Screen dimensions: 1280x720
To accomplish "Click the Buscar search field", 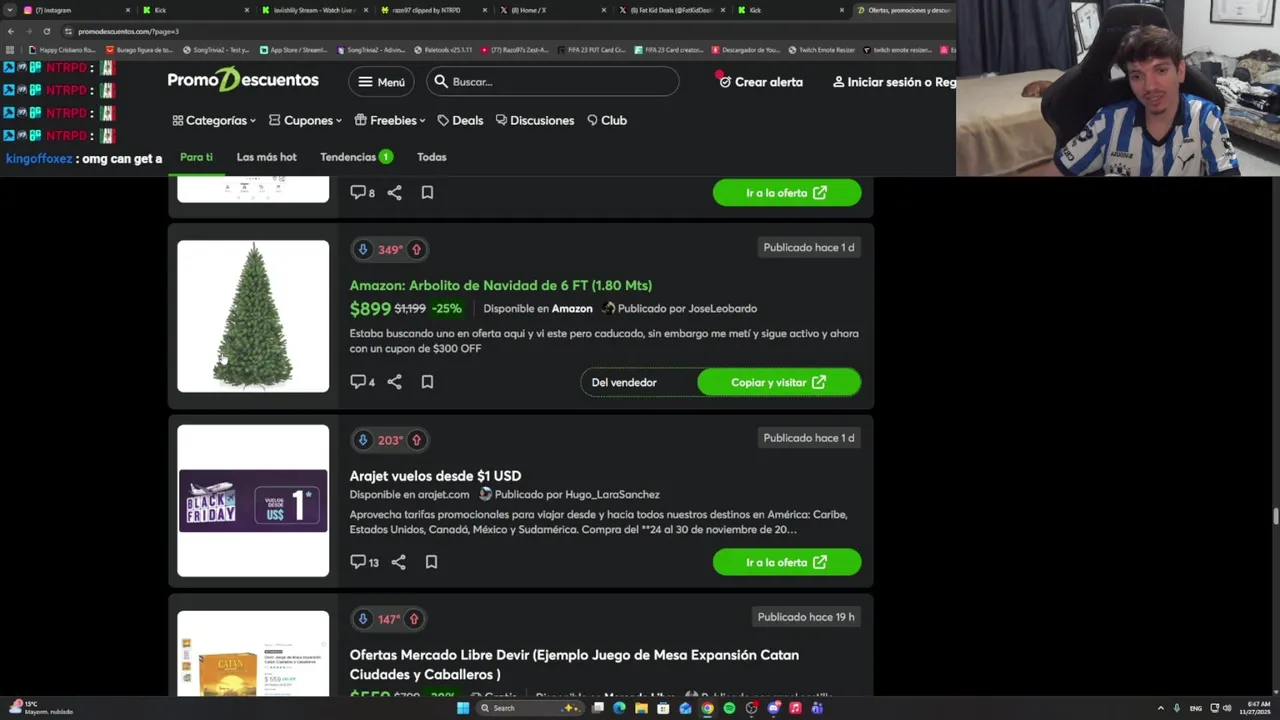I will pyautogui.click(x=553, y=82).
